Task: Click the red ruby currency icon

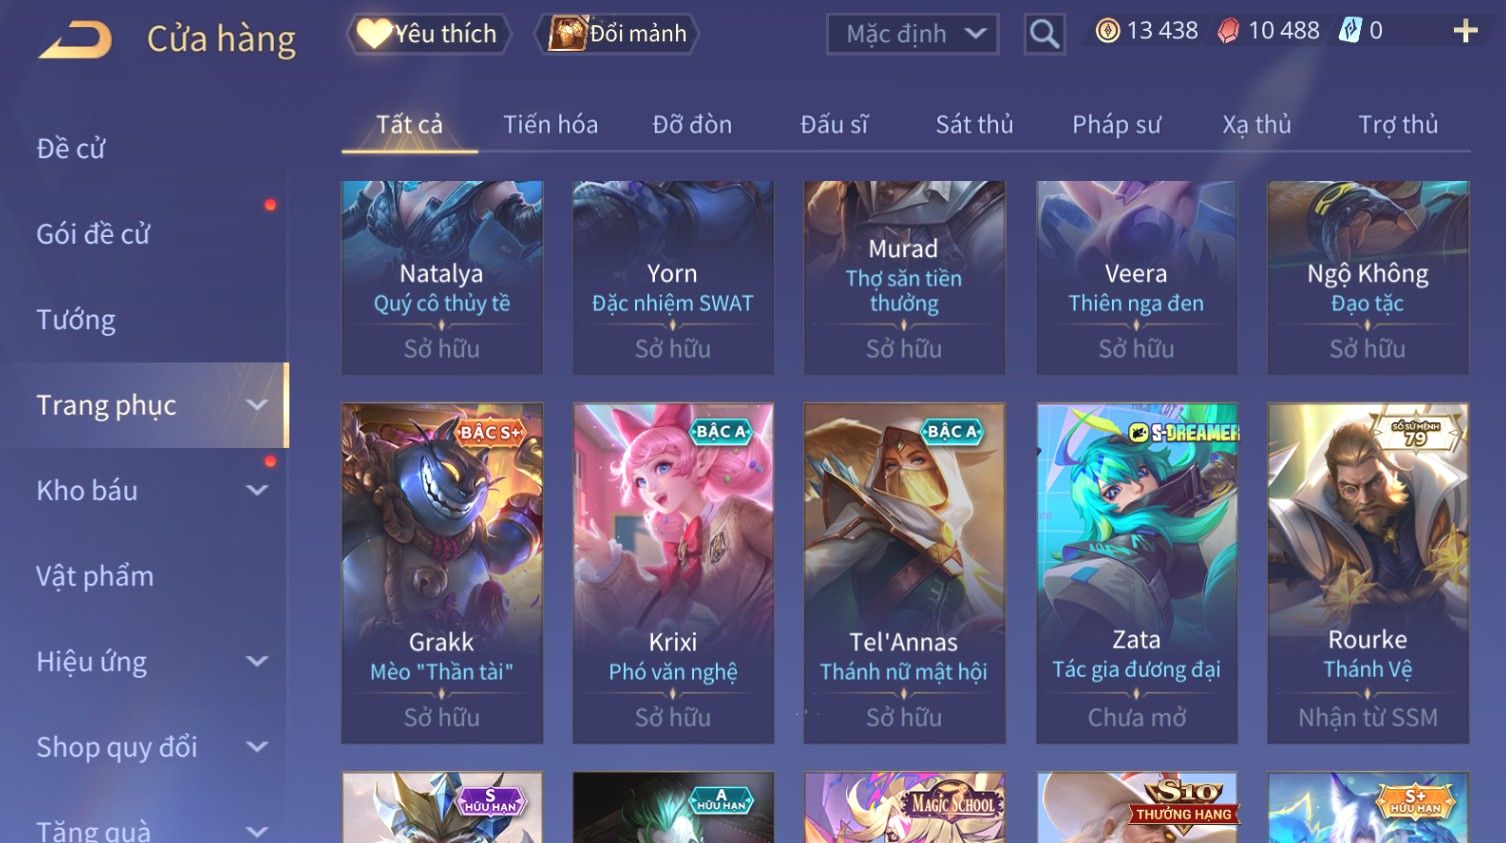Action: coord(1228,31)
